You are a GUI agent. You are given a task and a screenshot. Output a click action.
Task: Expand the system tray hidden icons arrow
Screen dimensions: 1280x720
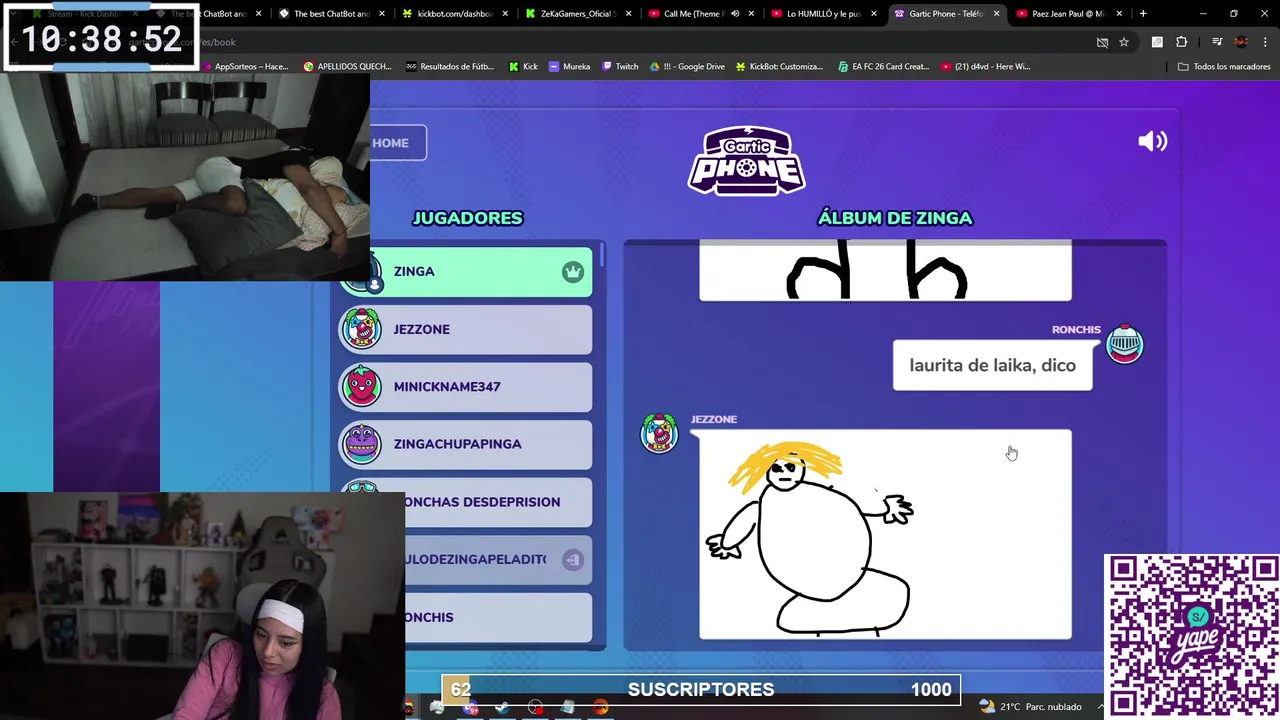coord(1101,707)
